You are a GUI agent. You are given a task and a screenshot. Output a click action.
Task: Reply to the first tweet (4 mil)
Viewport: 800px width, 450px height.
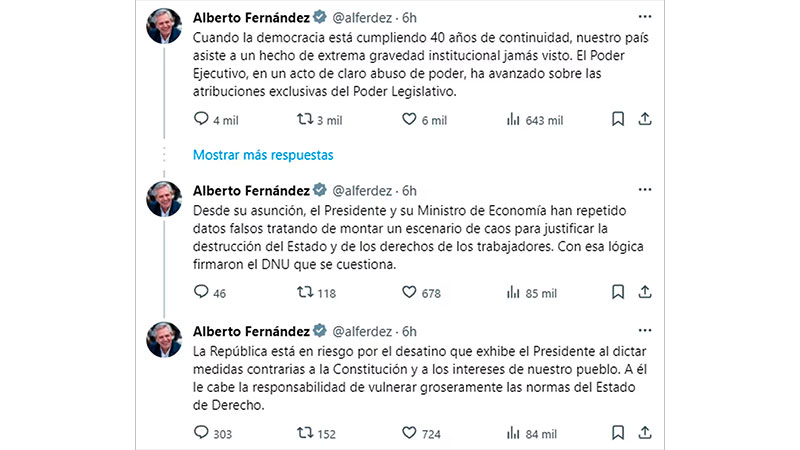coord(201,119)
